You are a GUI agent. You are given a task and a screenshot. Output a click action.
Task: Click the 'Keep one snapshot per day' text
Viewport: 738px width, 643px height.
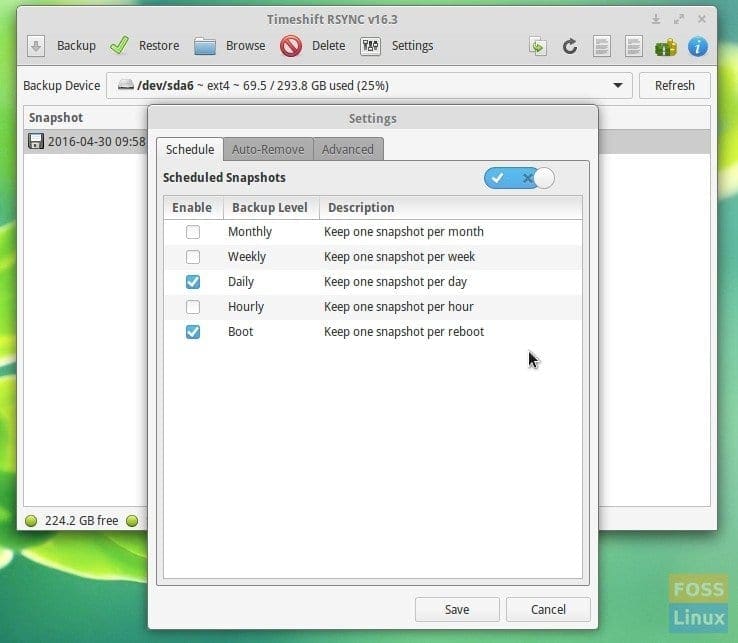pyautogui.click(x=395, y=281)
